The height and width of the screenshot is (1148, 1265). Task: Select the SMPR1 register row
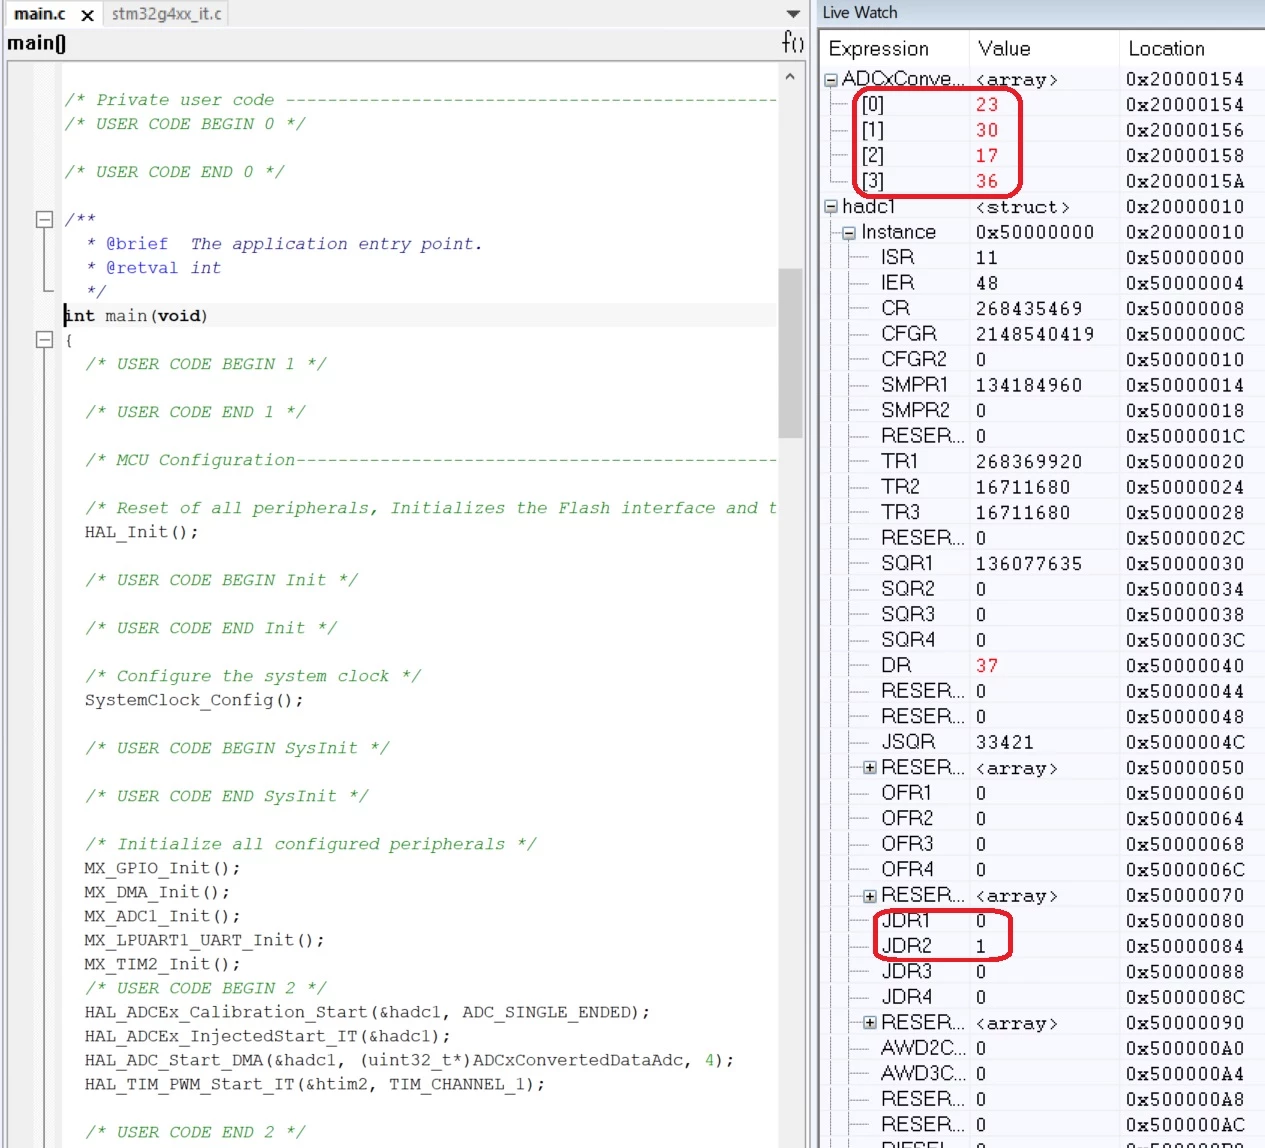pyautogui.click(x=1043, y=386)
